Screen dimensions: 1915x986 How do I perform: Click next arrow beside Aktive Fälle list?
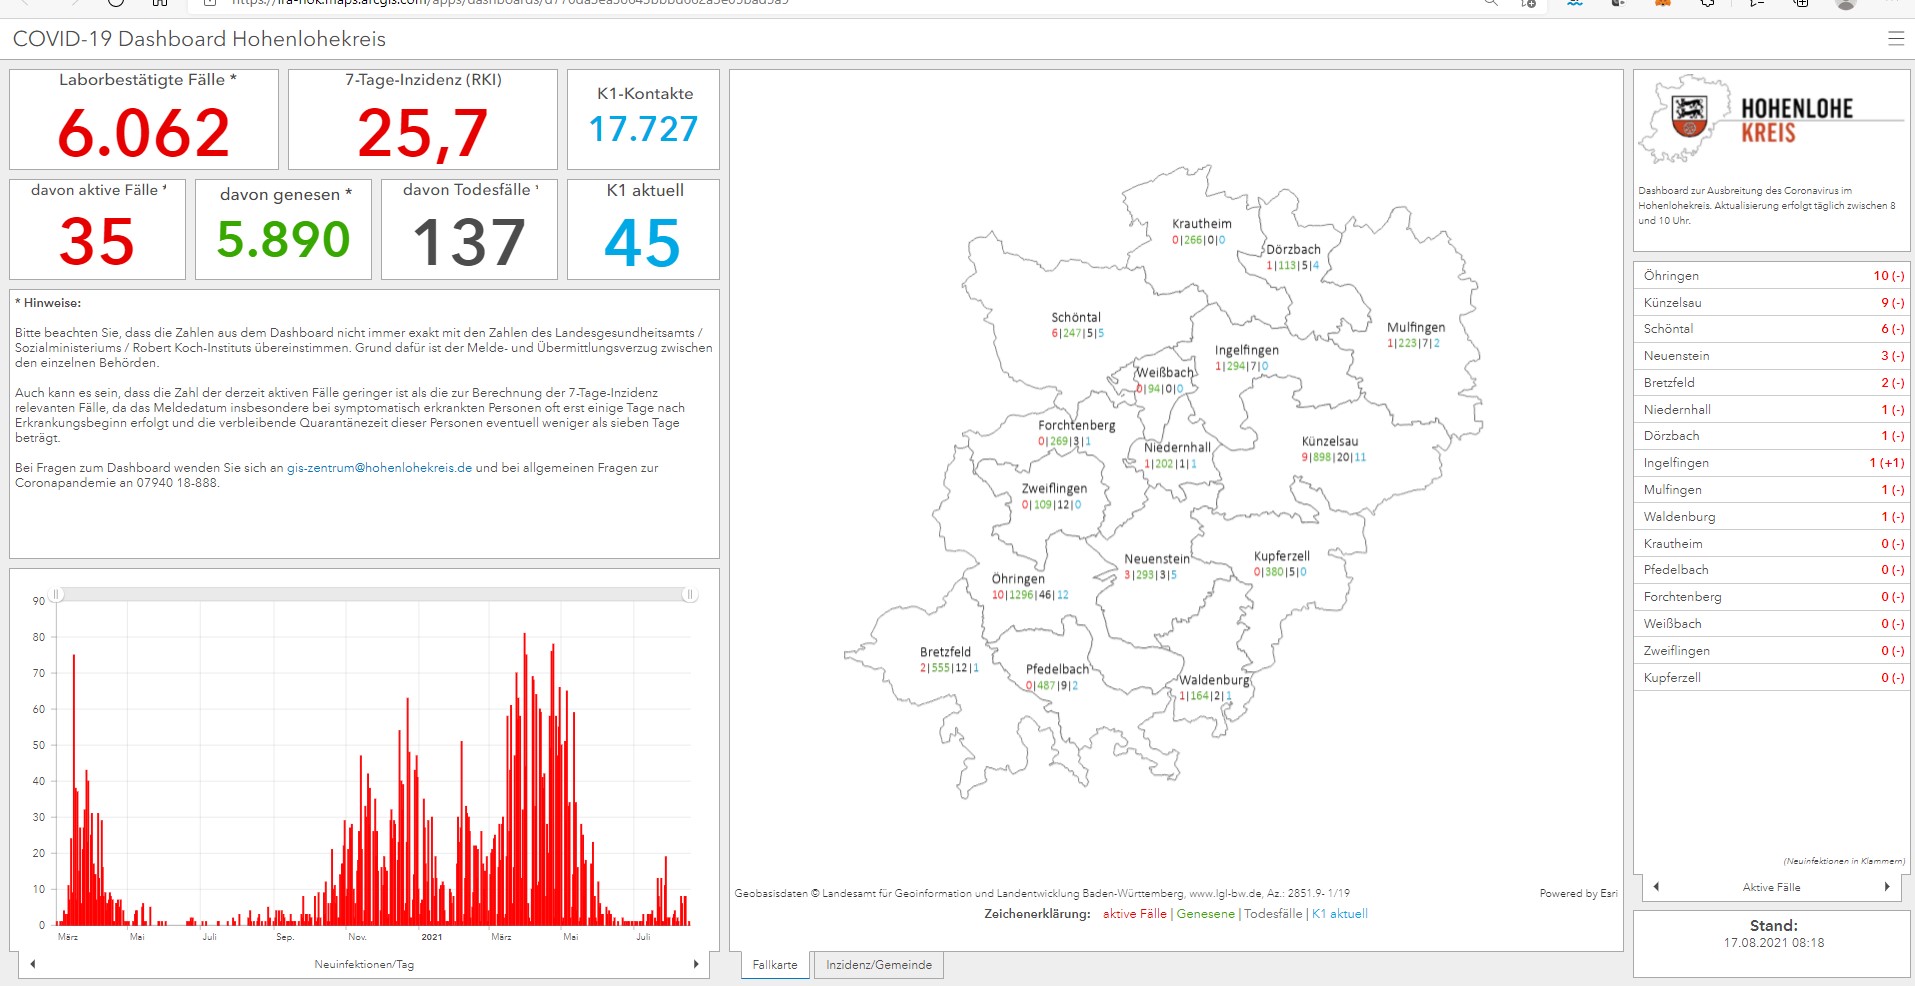point(1887,887)
